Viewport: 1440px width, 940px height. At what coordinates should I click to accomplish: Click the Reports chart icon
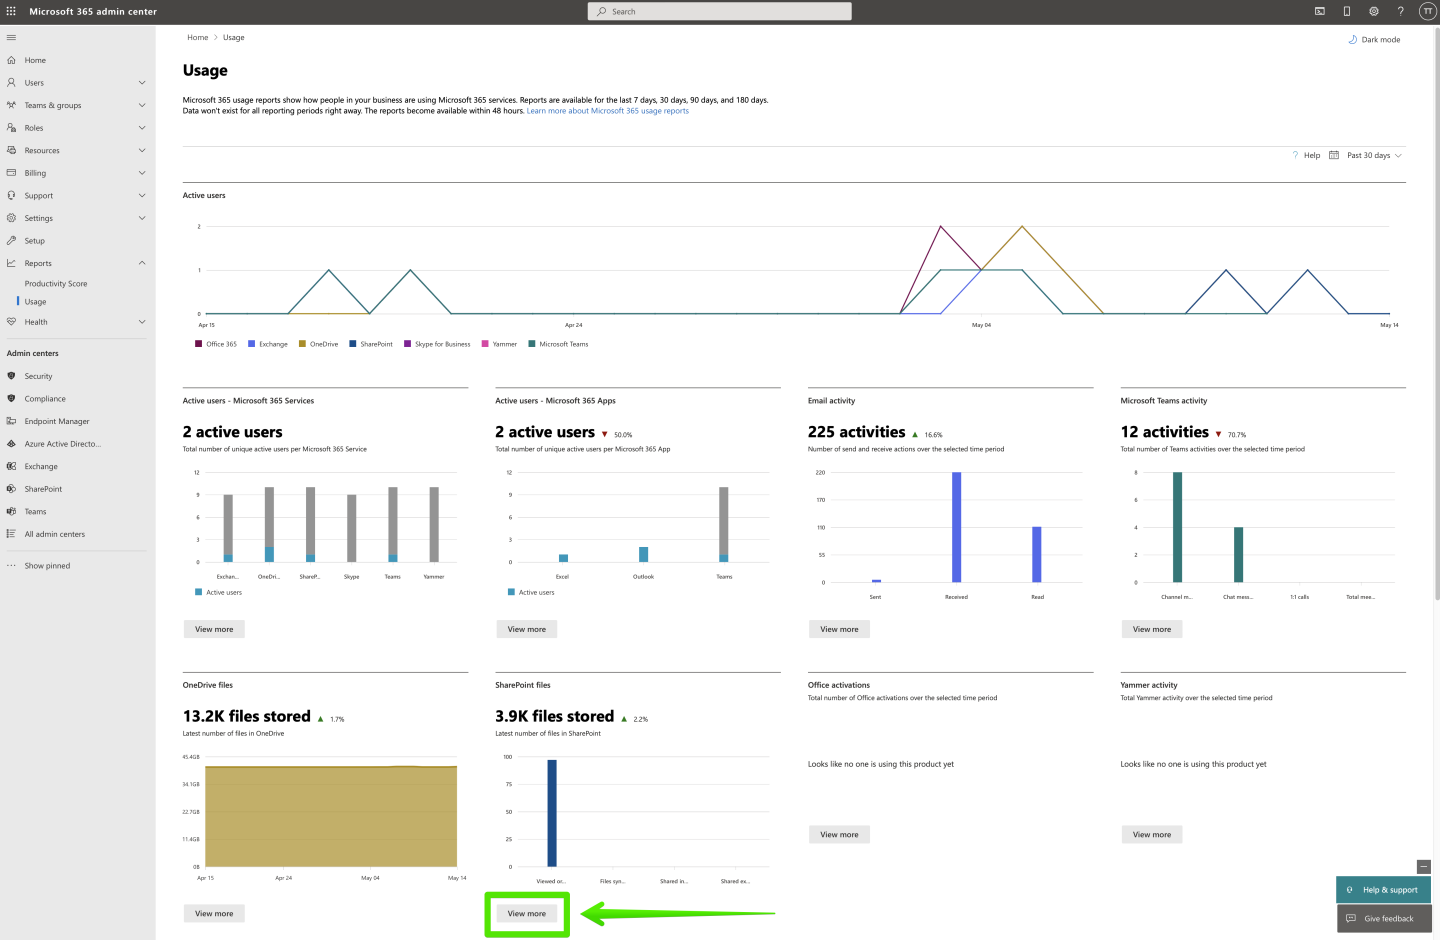11,263
